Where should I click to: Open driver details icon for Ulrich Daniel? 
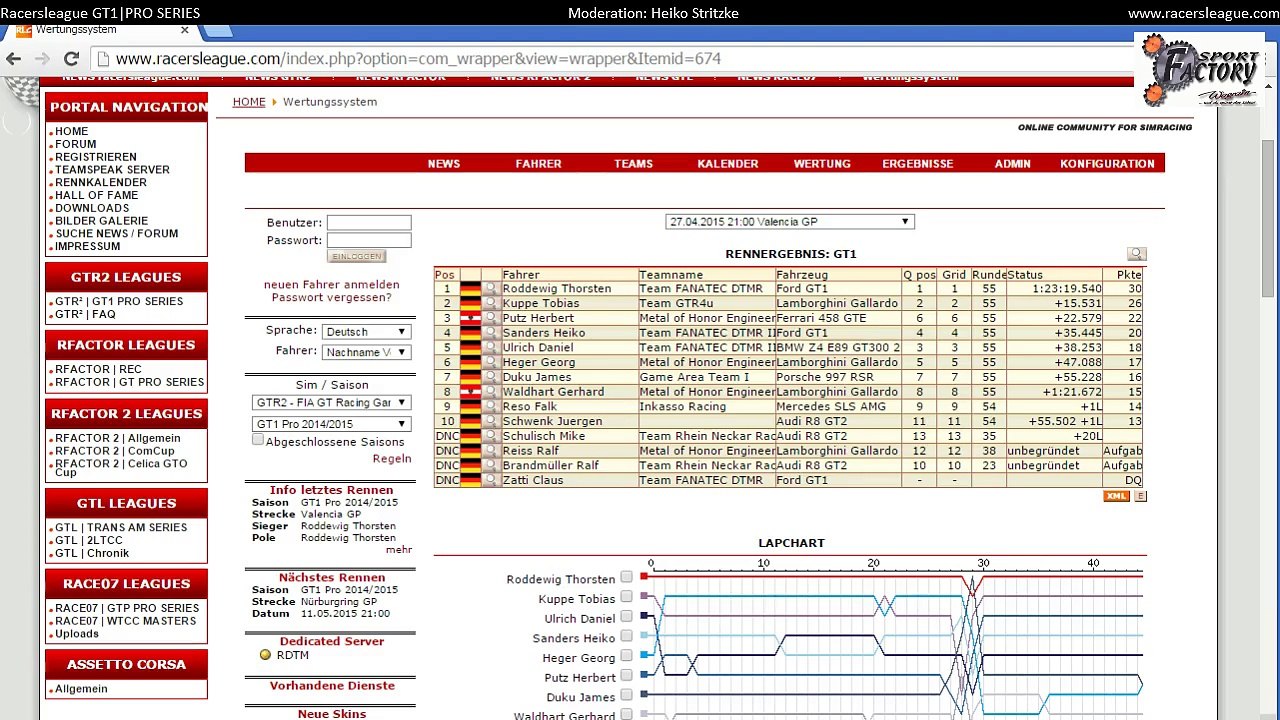point(490,347)
